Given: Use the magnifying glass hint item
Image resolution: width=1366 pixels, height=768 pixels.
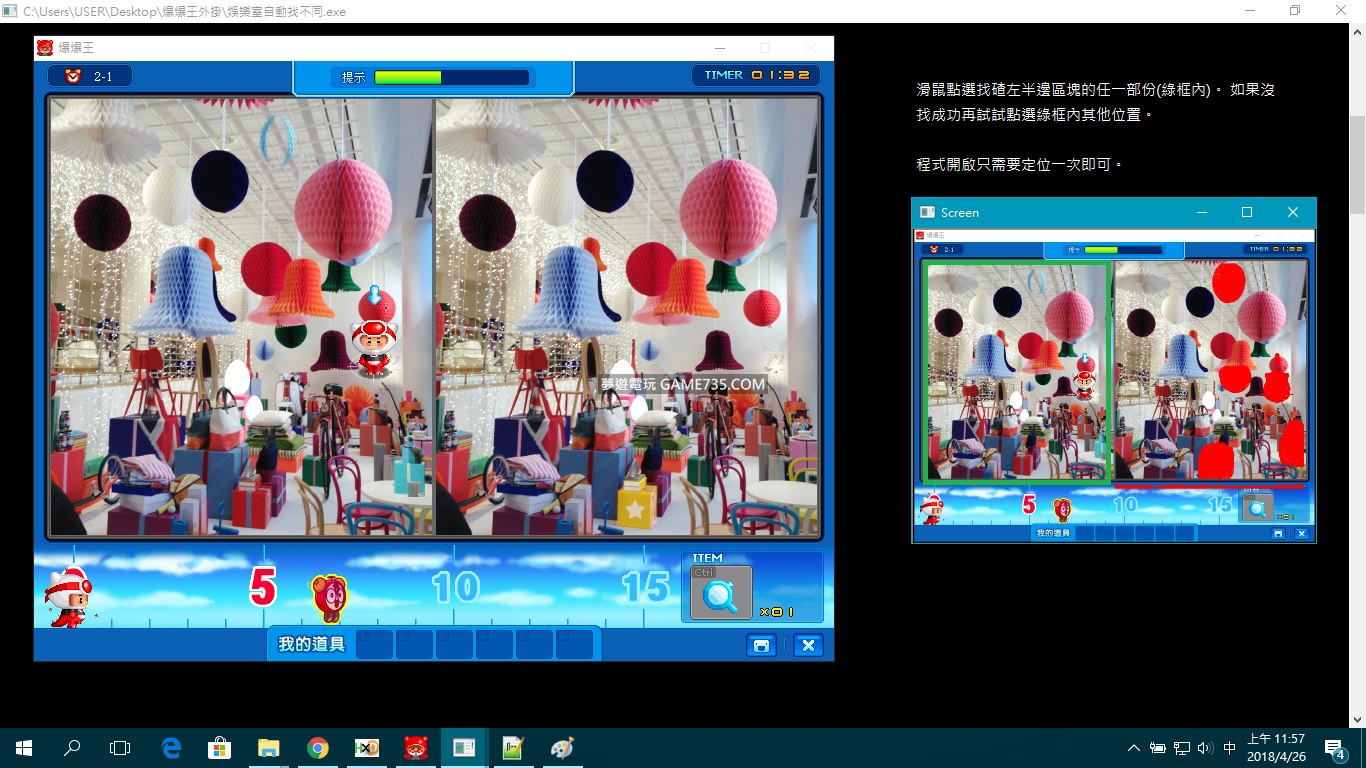Looking at the screenshot, I should (721, 595).
